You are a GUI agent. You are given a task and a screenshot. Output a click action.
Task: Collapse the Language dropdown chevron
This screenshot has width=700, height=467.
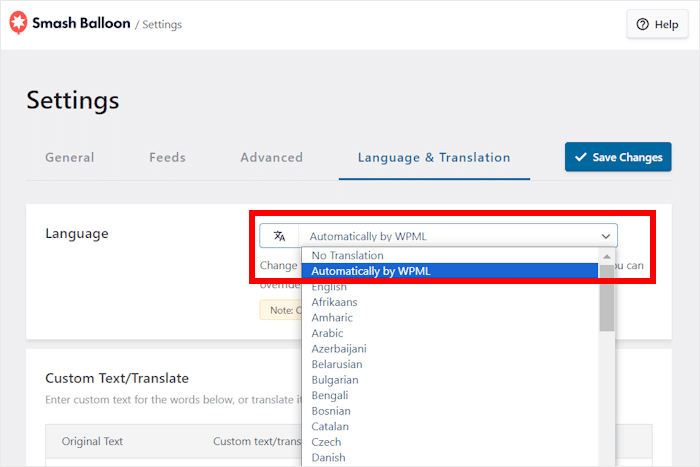coord(605,236)
